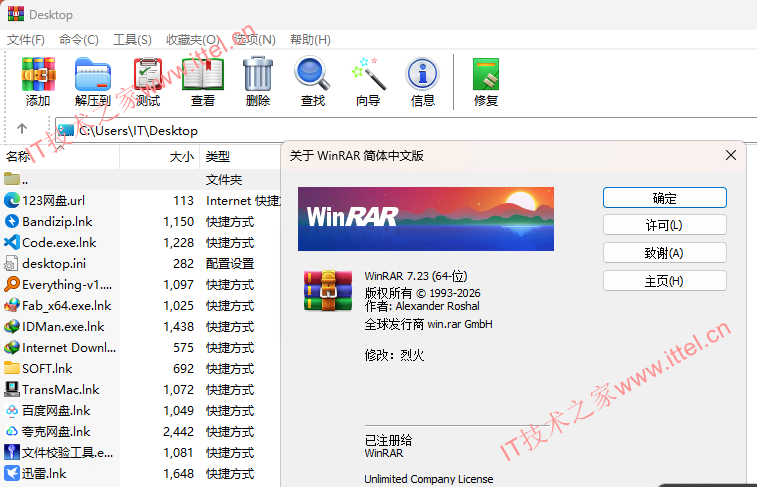Select the 文件校验工具 shortcut icon

click(x=12, y=452)
